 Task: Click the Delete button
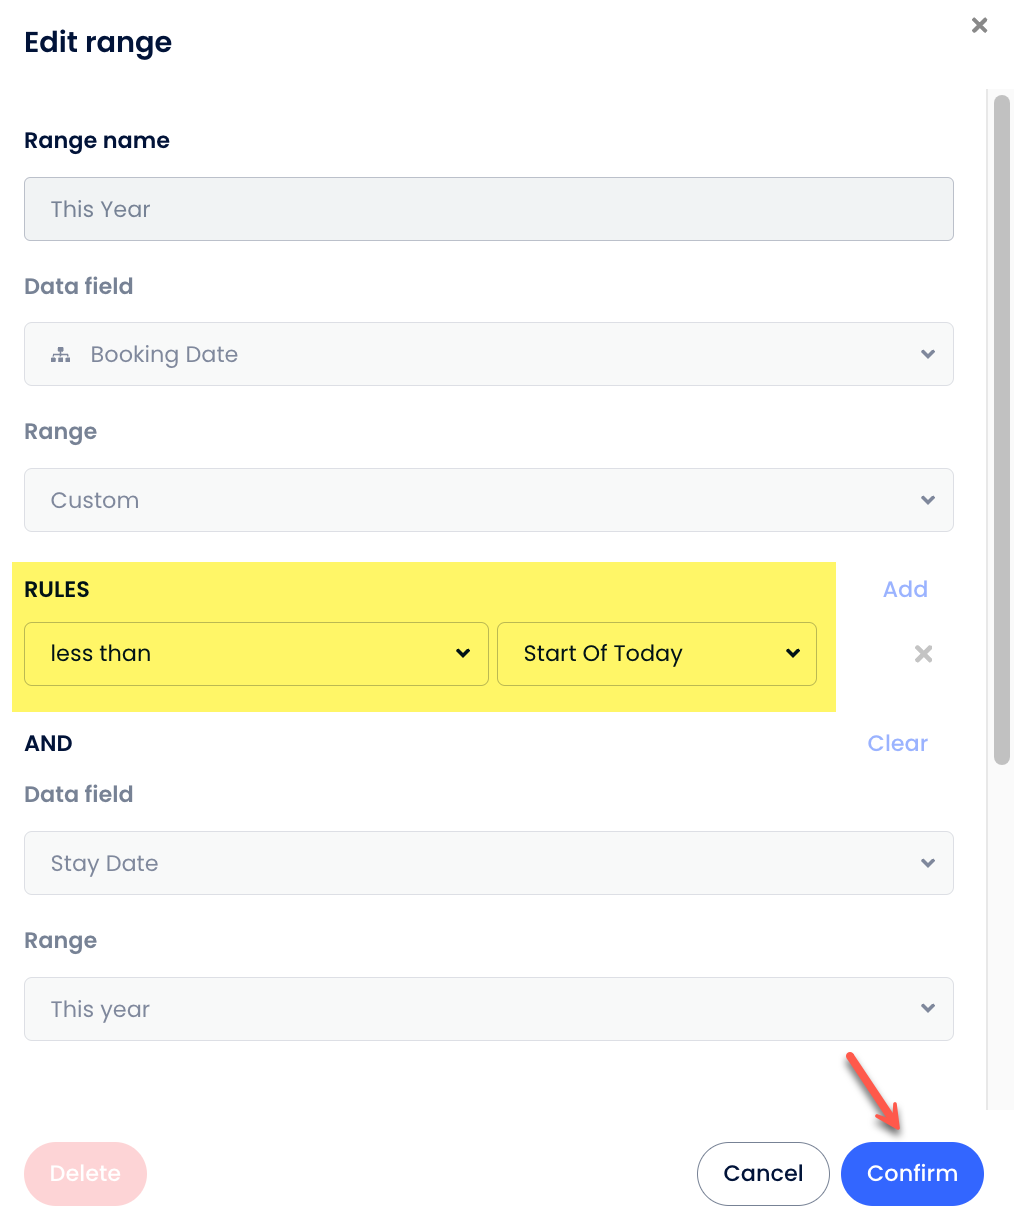click(x=85, y=1173)
